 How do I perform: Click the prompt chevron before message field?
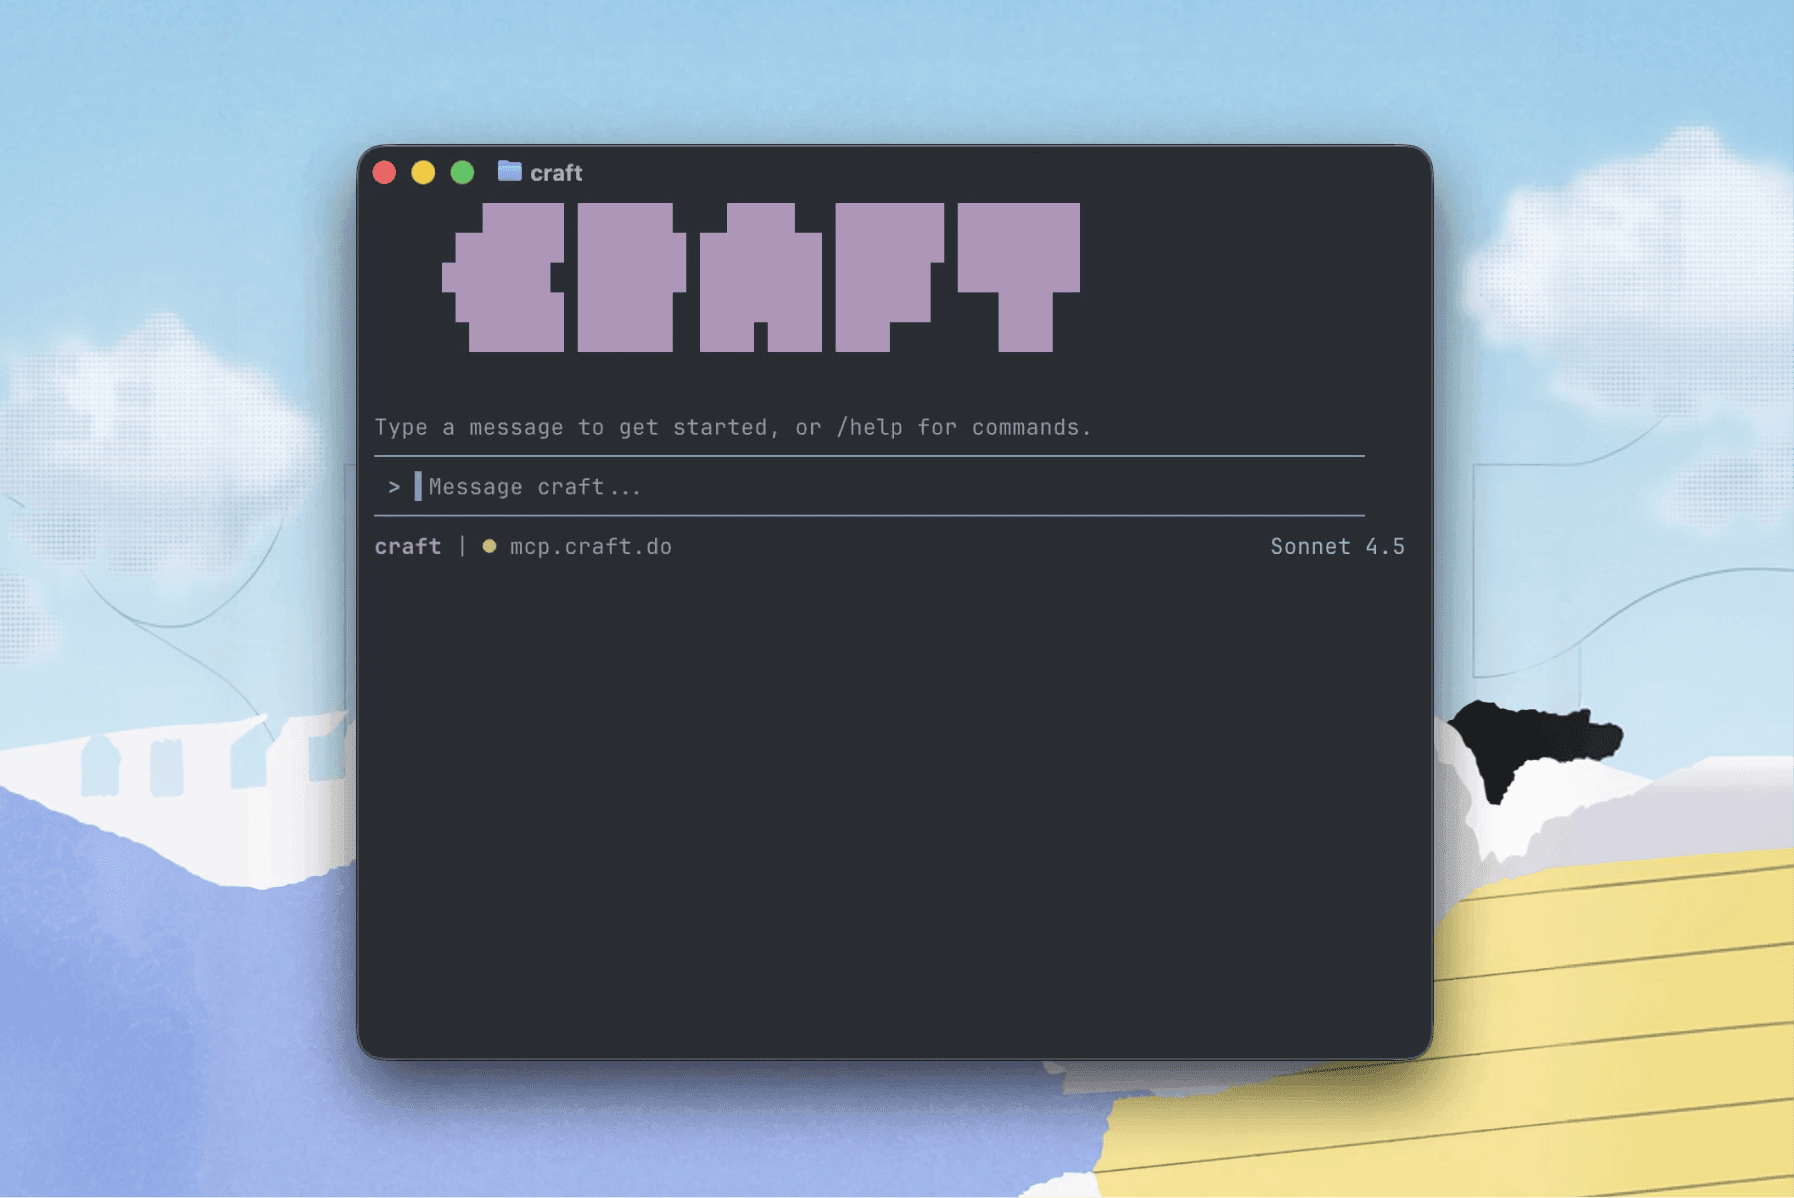(394, 487)
